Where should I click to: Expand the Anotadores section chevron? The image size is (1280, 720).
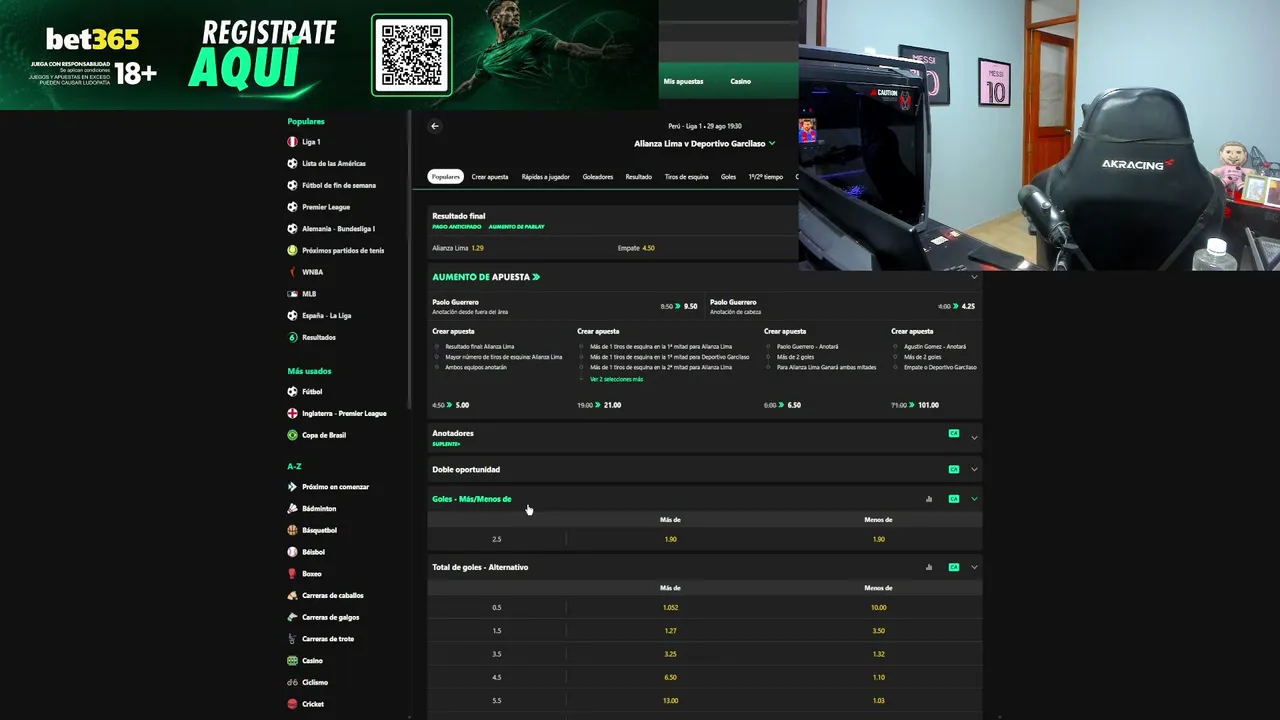[974, 437]
